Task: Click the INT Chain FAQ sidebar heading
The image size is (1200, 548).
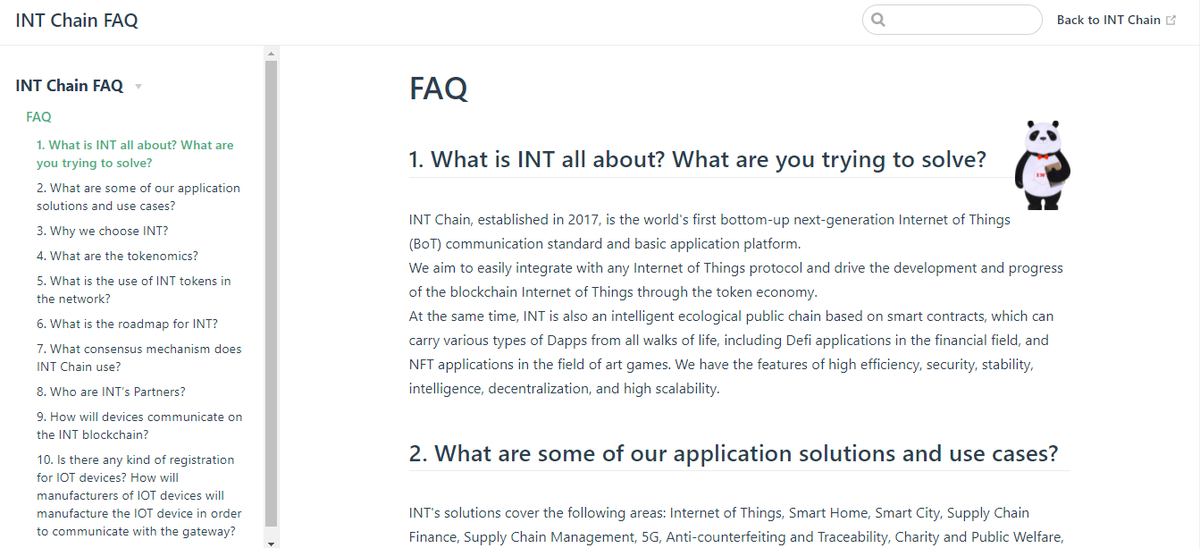Action: (69, 86)
